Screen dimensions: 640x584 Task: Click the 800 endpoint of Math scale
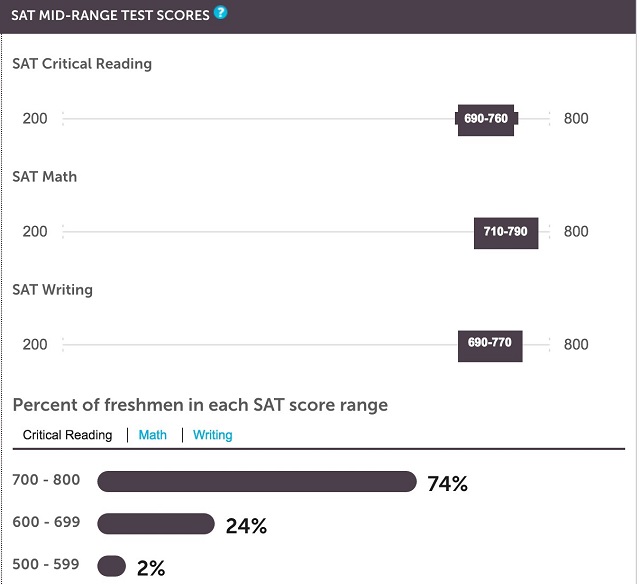coord(576,232)
